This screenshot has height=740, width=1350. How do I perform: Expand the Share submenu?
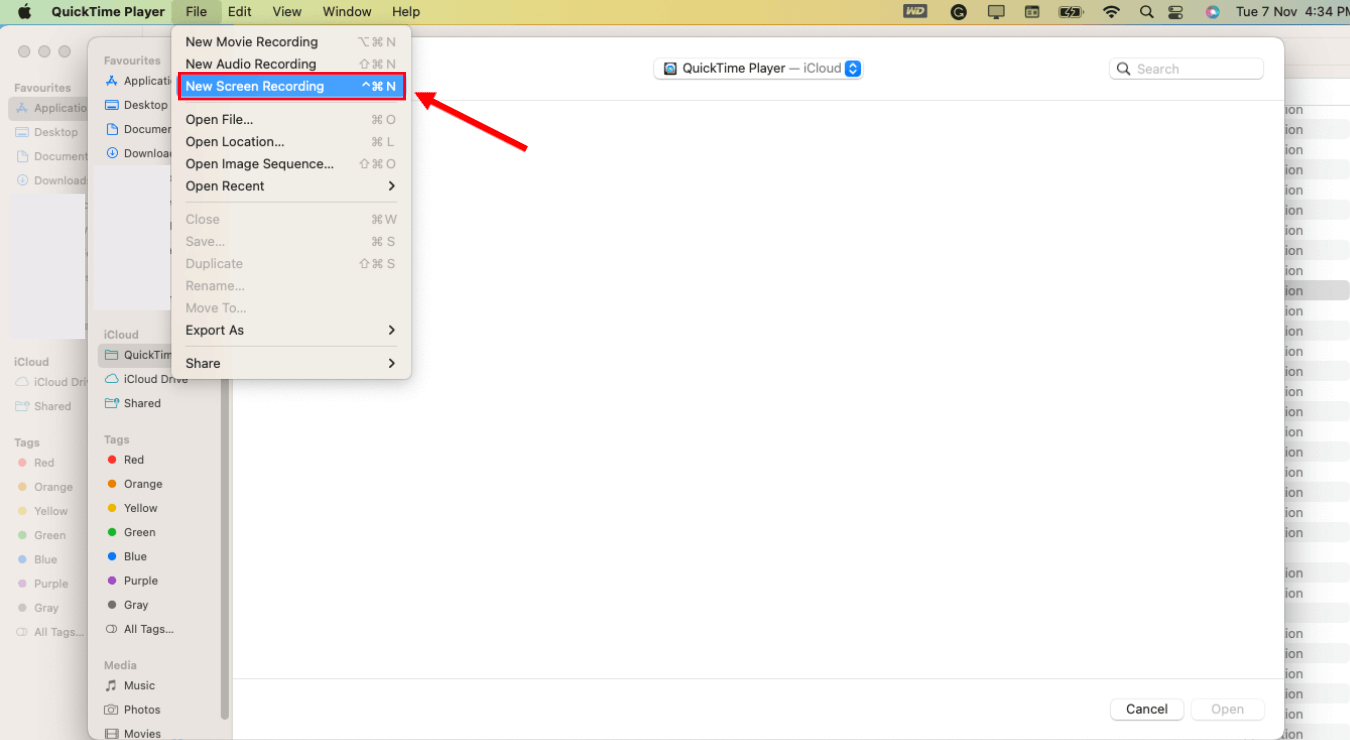[x=291, y=363]
